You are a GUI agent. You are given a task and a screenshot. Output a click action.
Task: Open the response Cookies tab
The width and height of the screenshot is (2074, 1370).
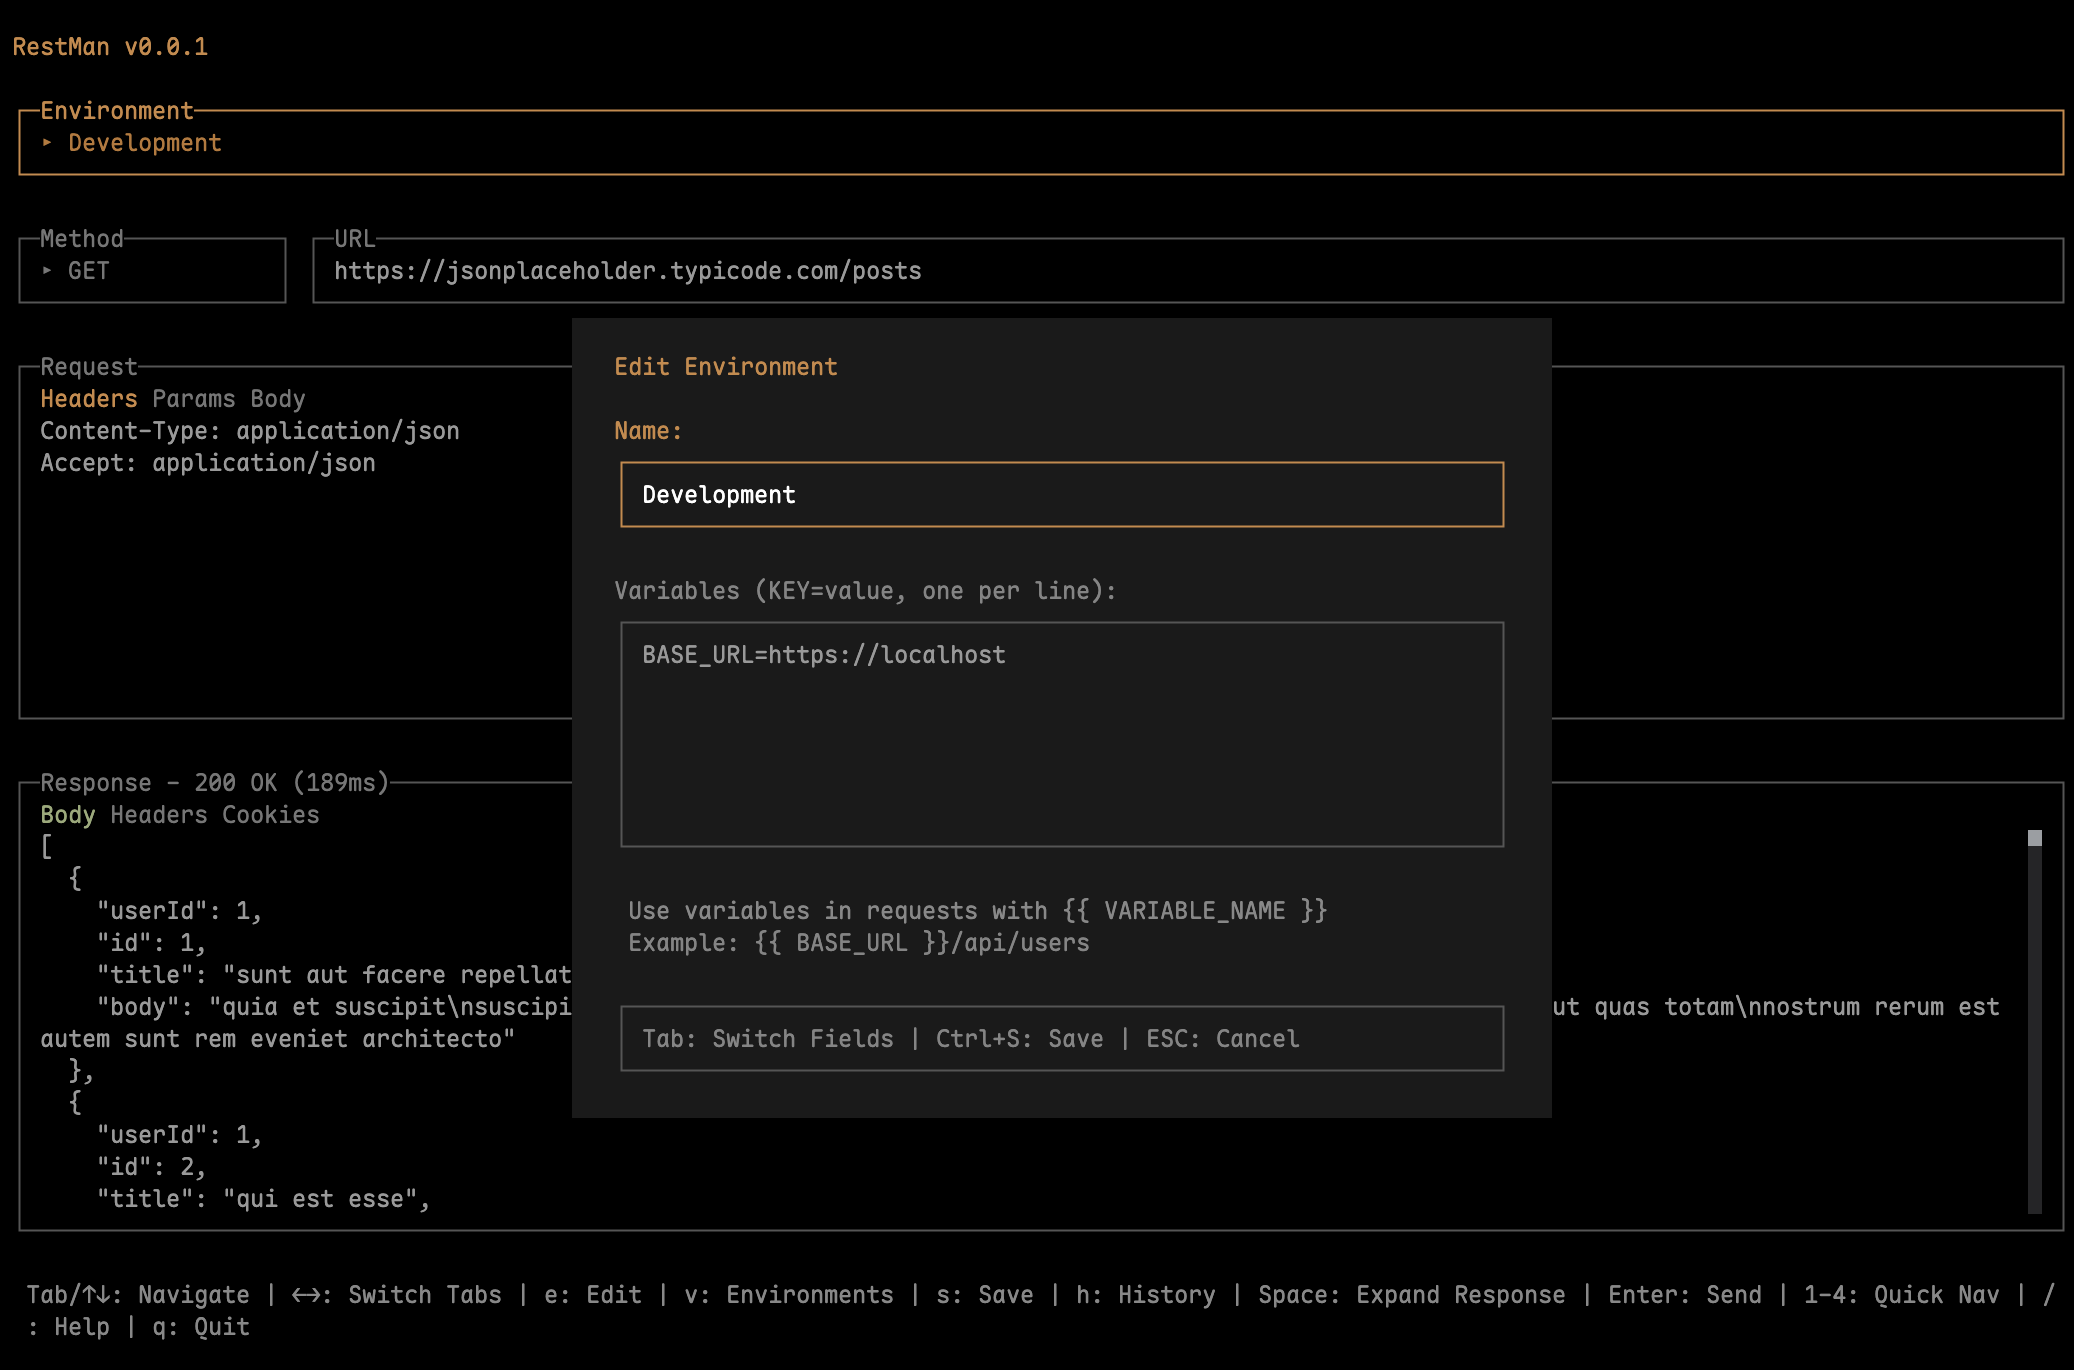point(270,815)
